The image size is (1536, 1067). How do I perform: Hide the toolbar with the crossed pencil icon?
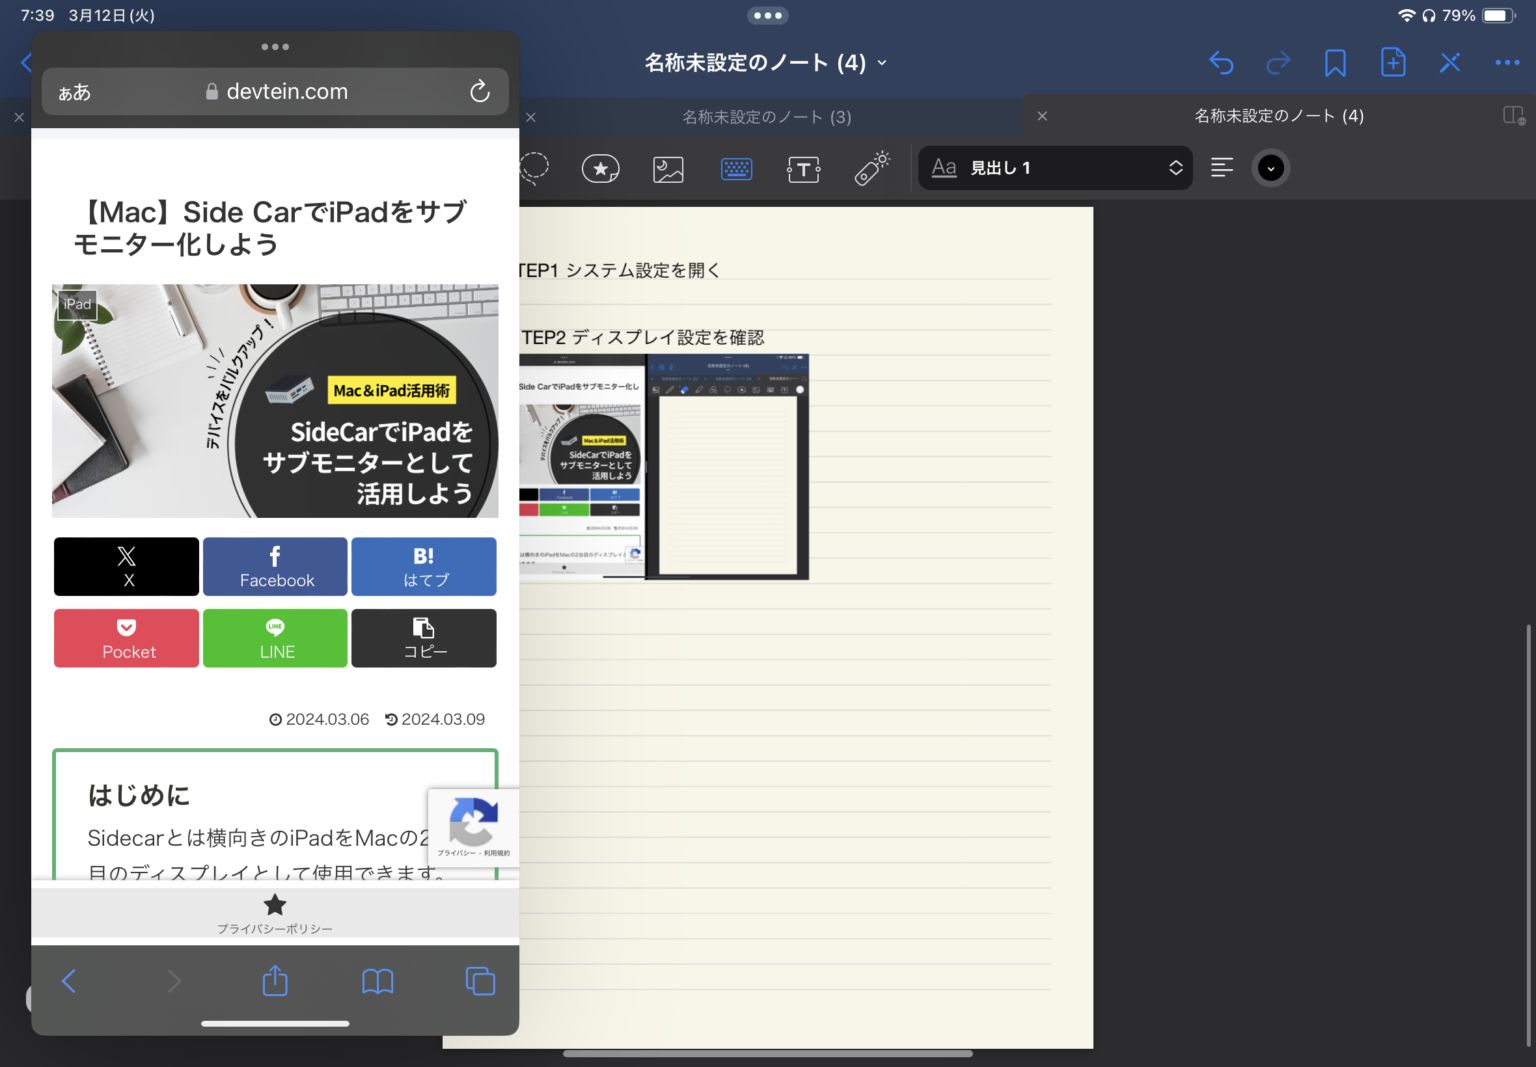pyautogui.click(x=1450, y=62)
